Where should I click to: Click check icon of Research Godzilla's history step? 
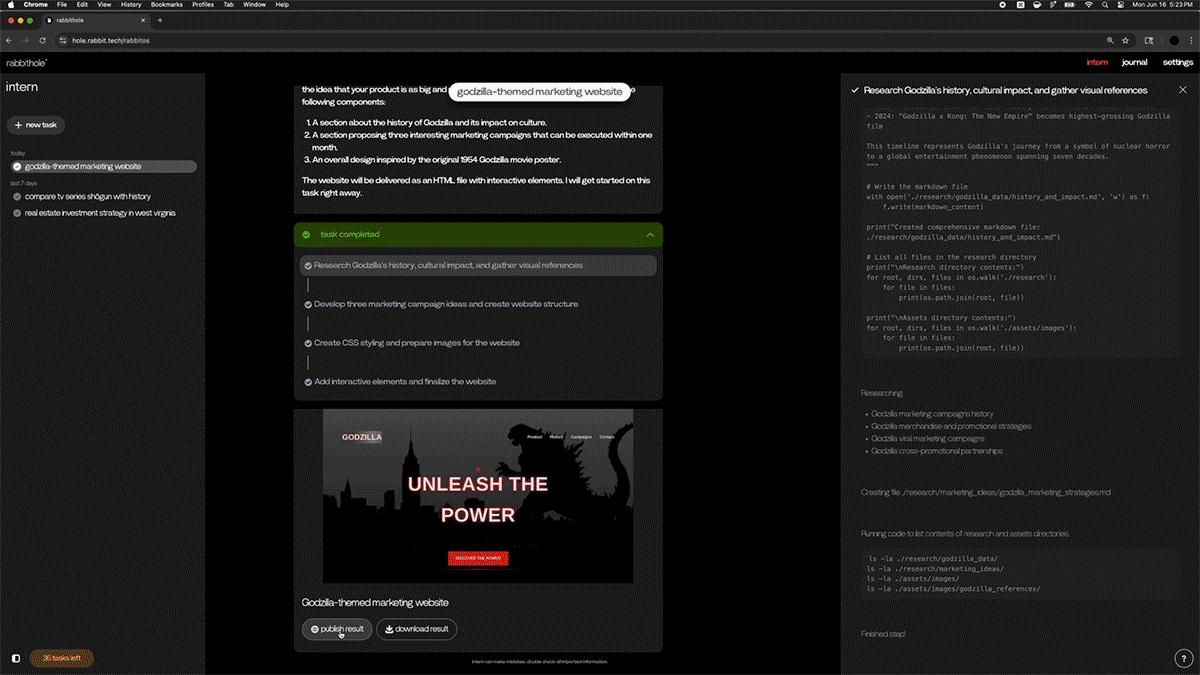click(308, 265)
